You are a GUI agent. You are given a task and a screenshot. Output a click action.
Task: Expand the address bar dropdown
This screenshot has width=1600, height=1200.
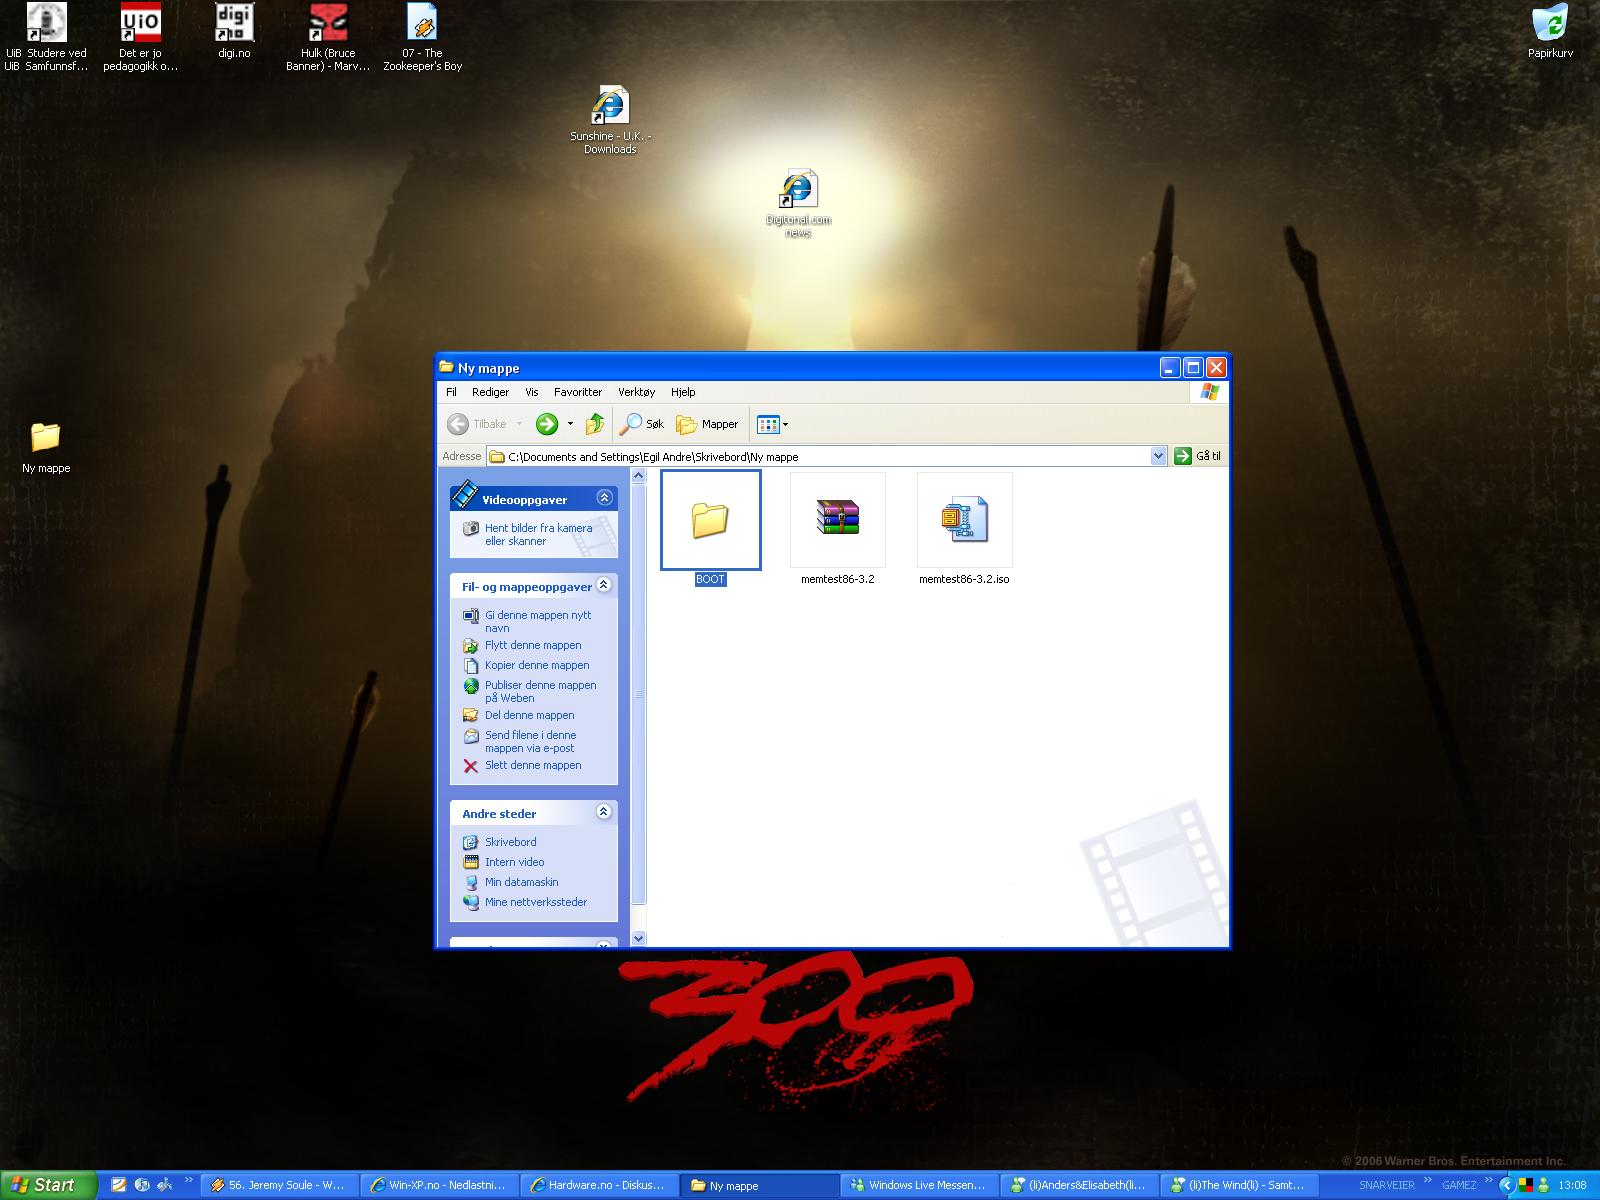(1158, 456)
